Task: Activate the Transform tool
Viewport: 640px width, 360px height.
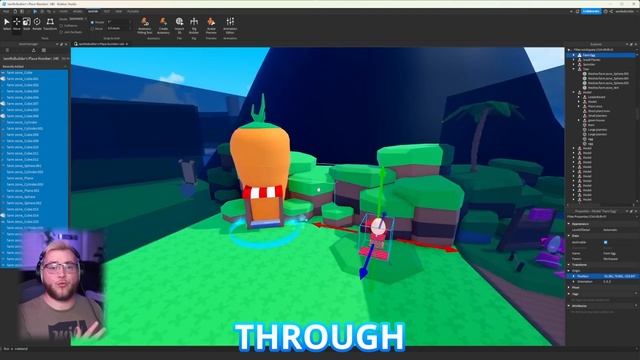Action: click(50, 24)
